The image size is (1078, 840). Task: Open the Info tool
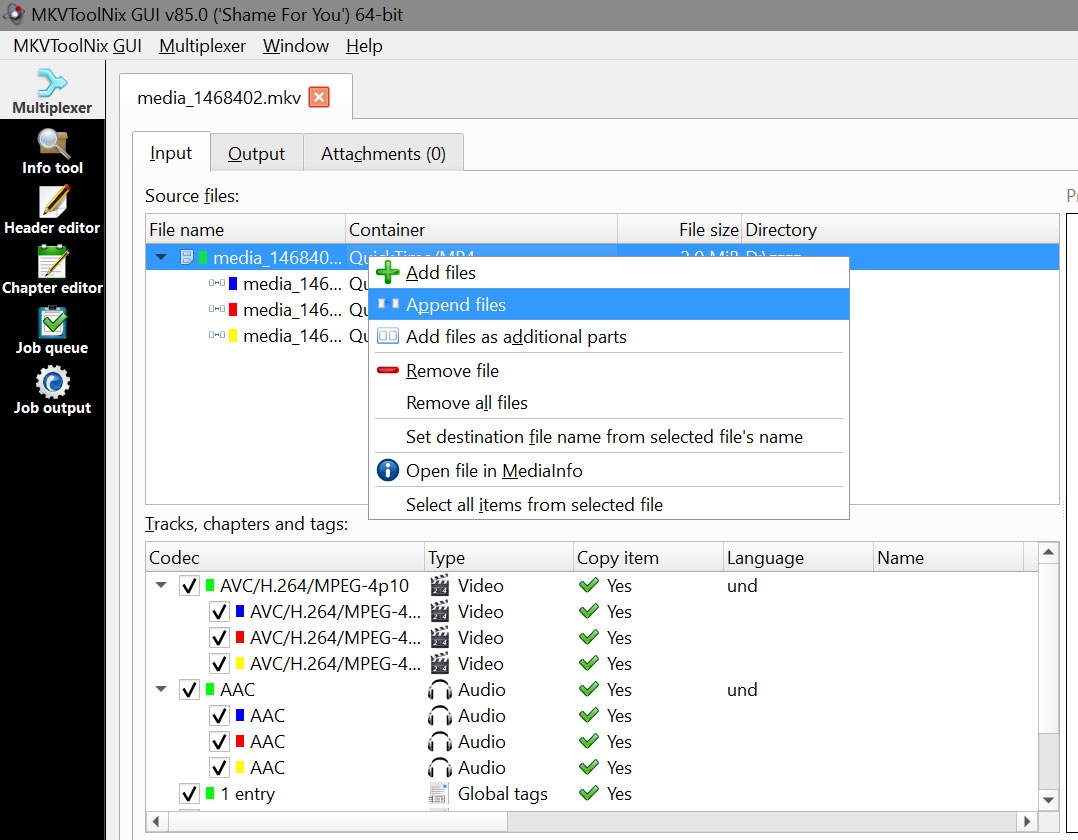(x=52, y=151)
